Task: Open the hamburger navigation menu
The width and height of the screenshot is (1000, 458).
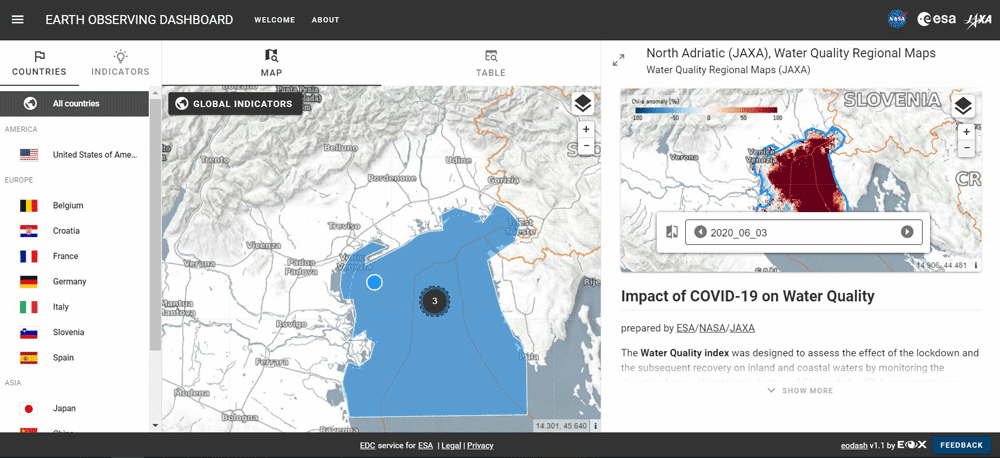Action: click(x=18, y=20)
